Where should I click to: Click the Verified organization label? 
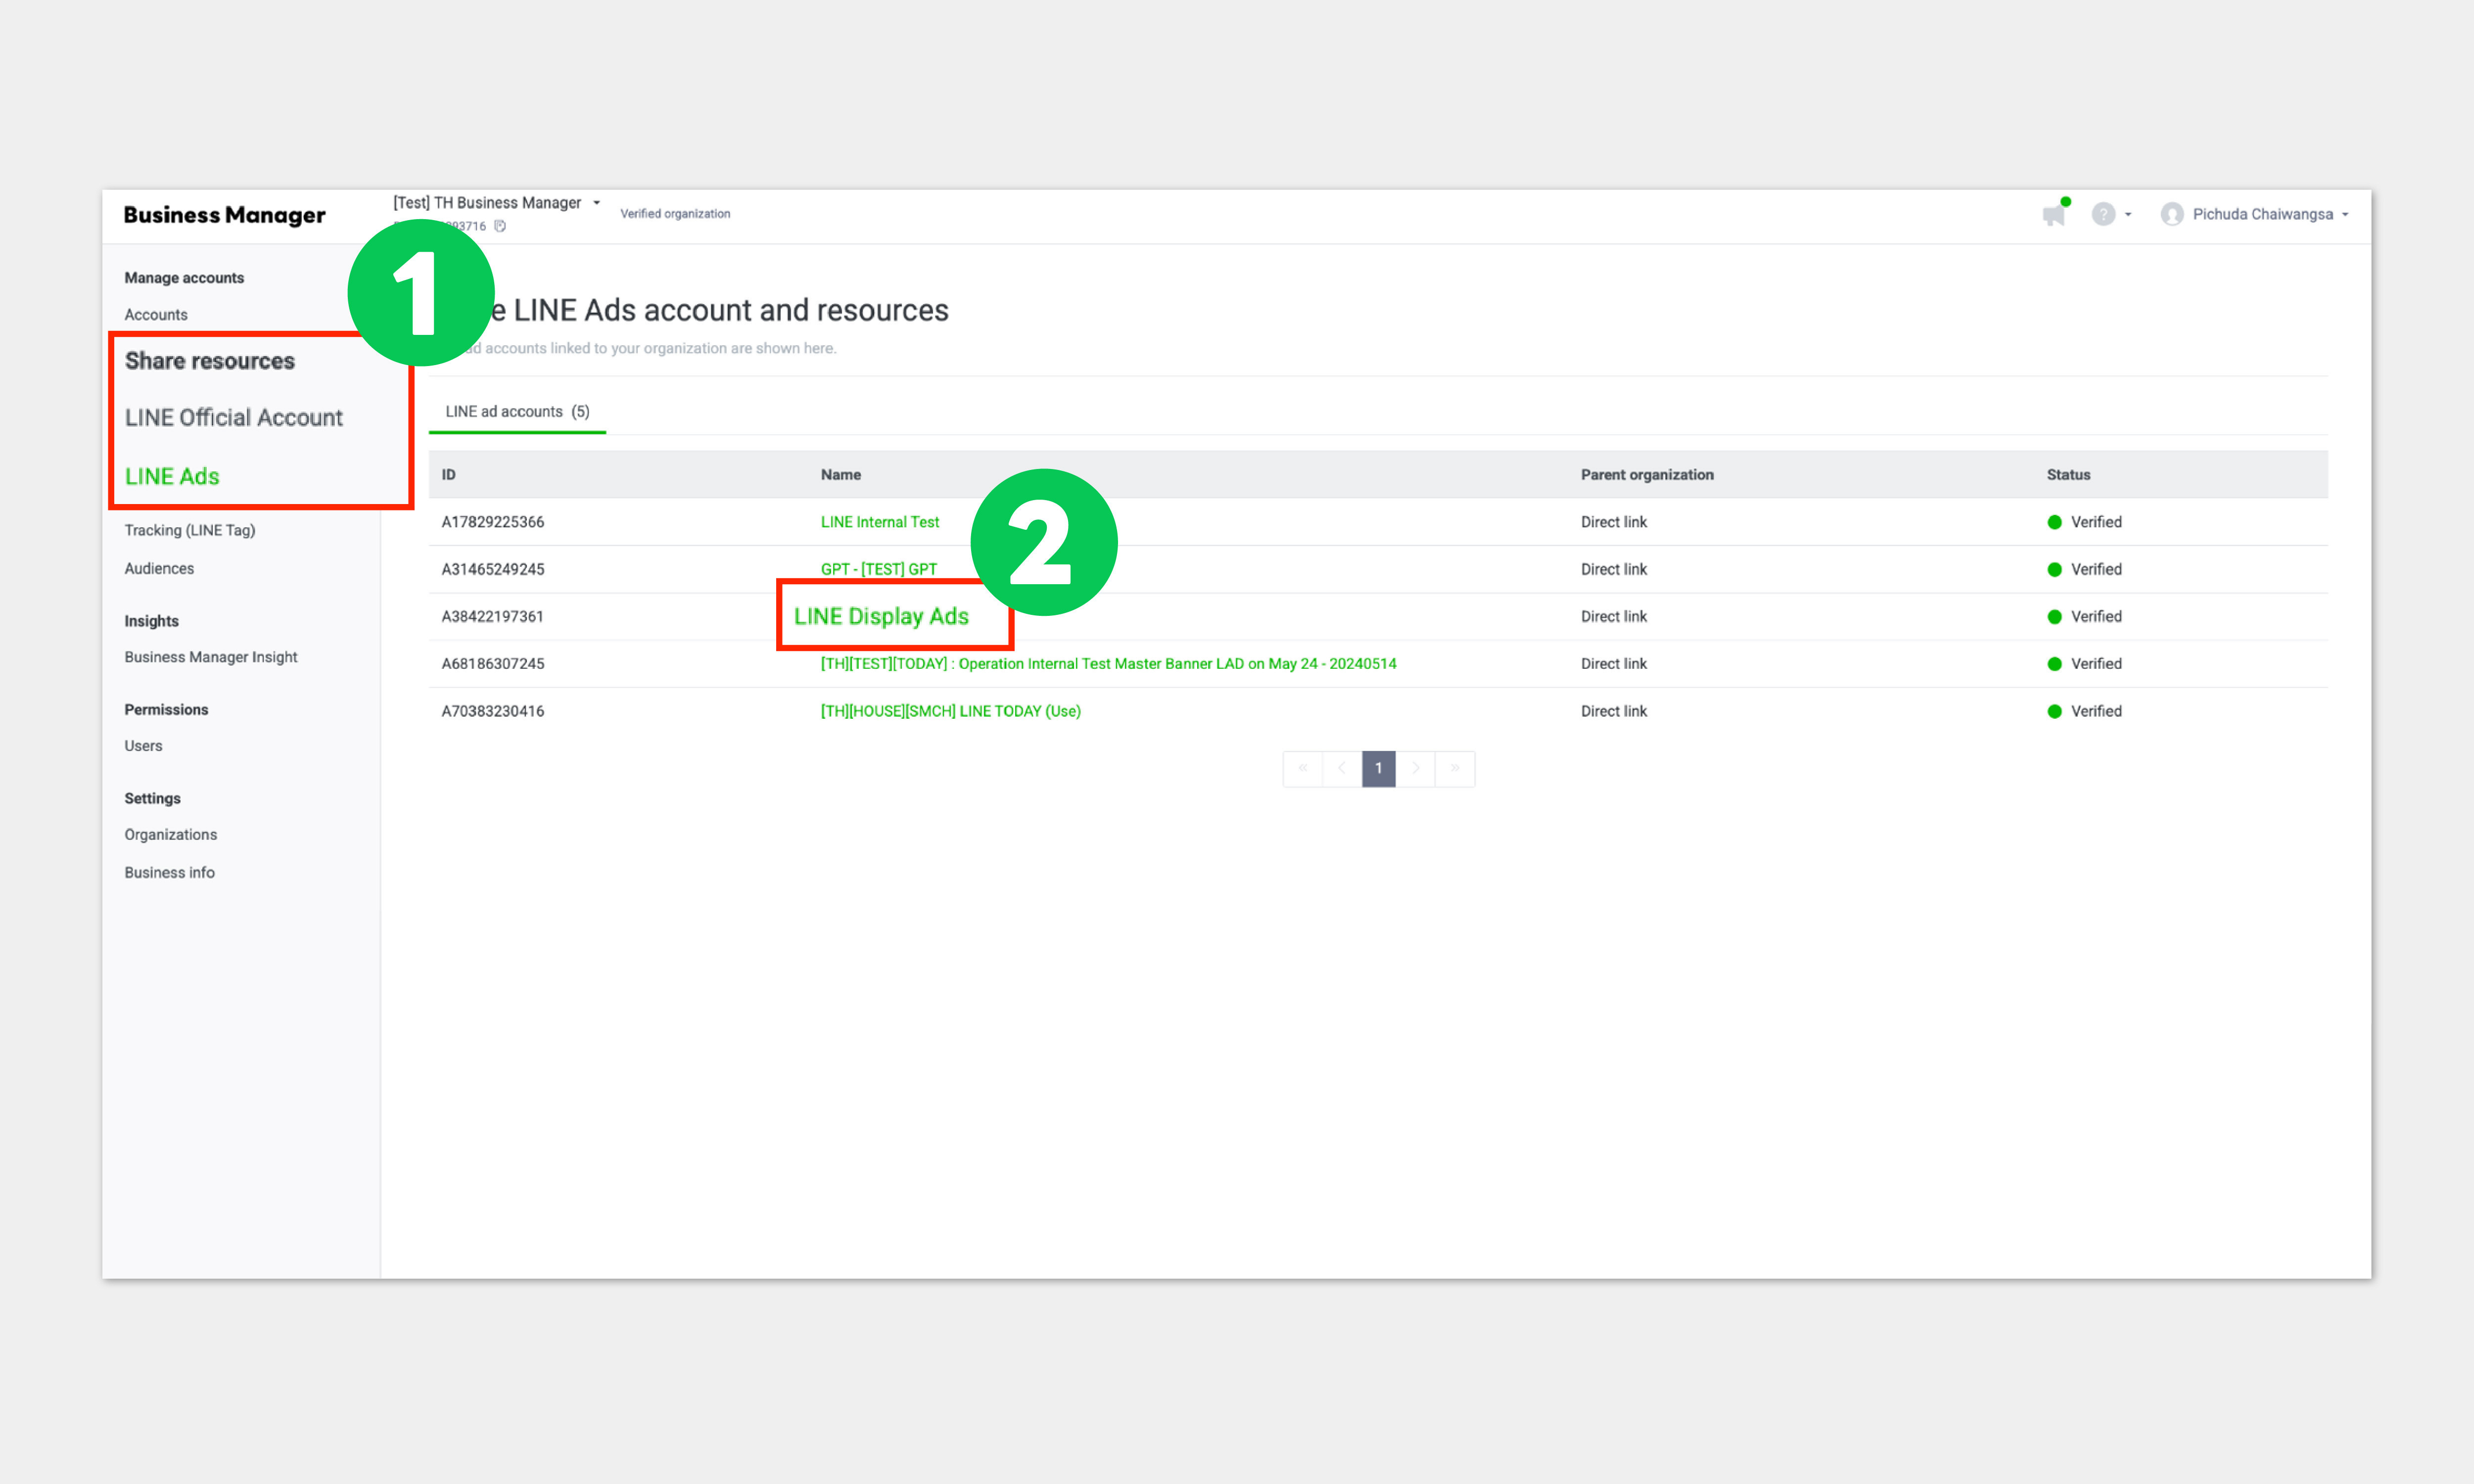675,214
